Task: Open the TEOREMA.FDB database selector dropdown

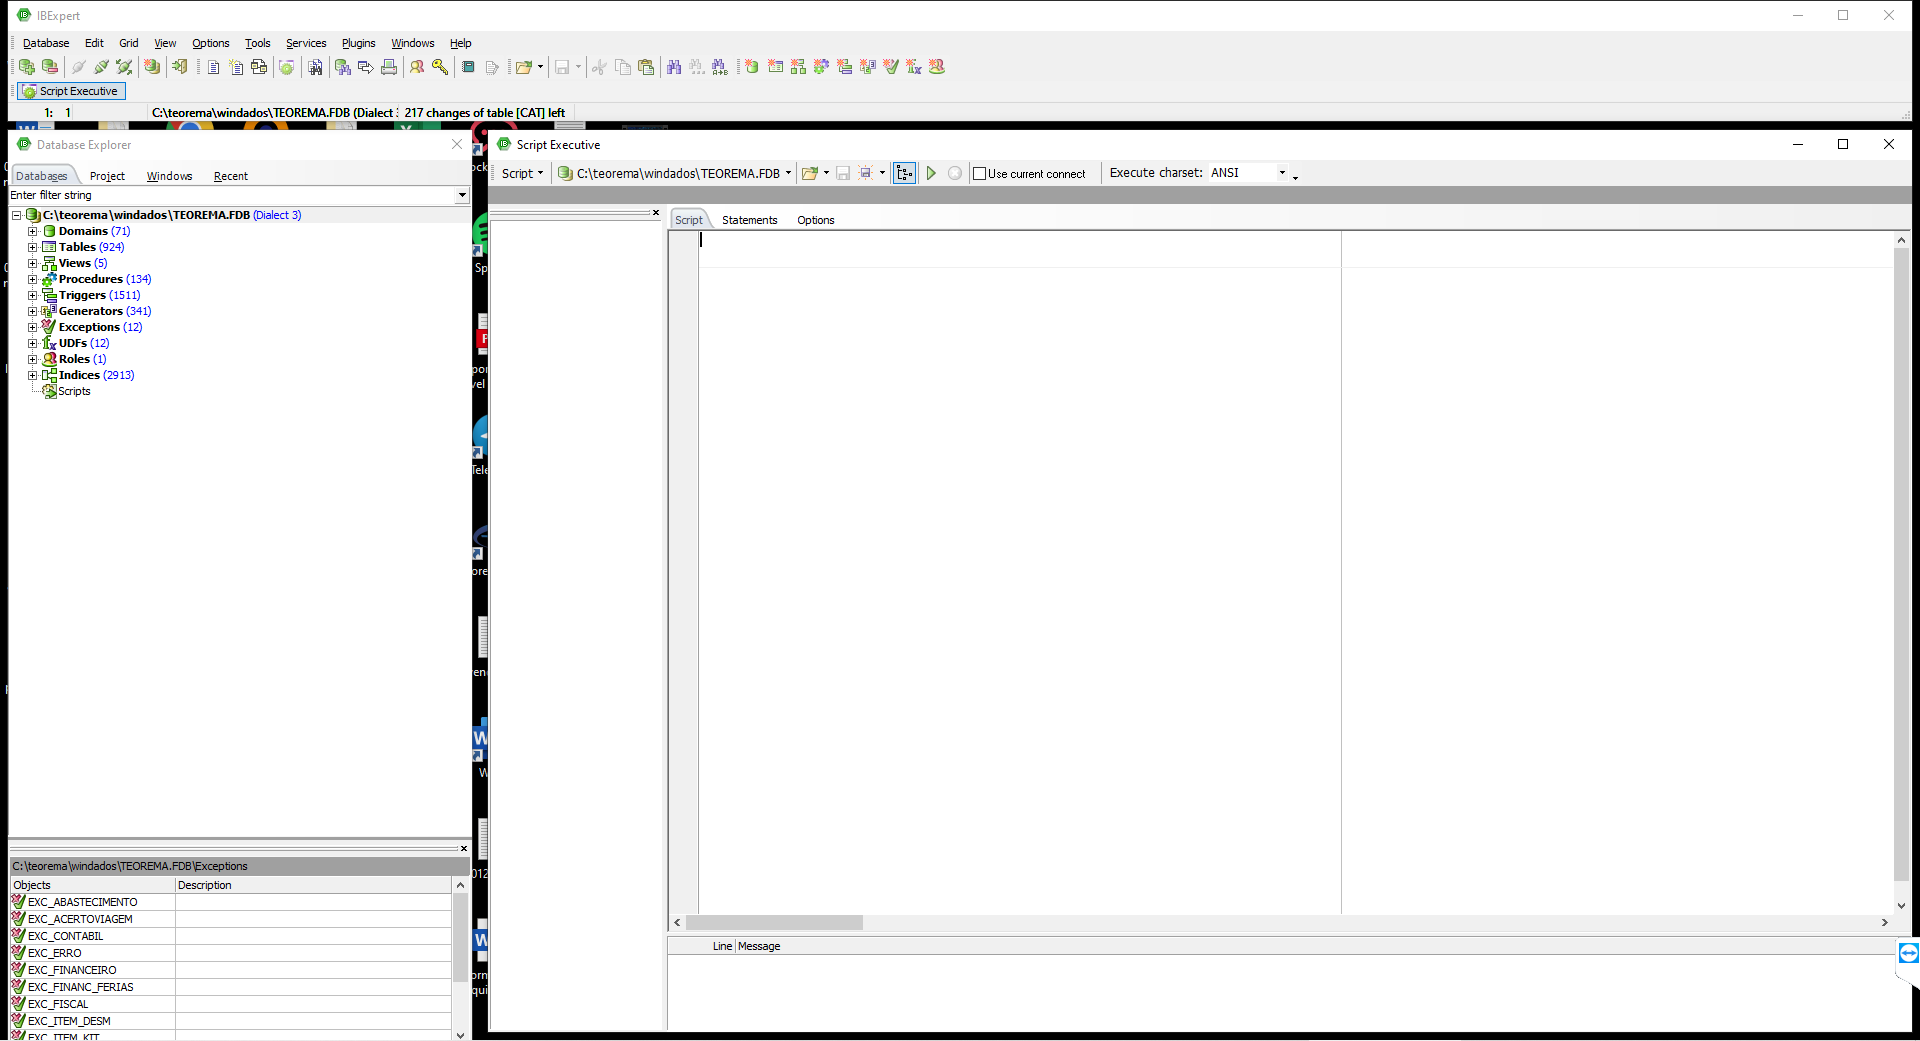Action: [788, 173]
